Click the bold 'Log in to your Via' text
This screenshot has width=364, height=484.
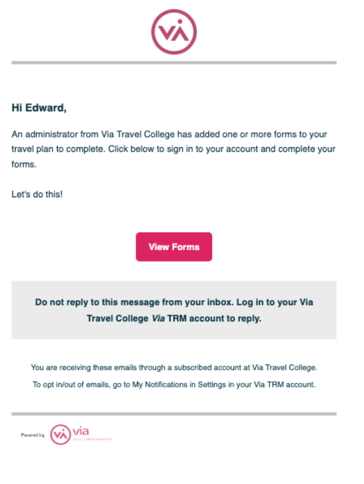pos(275,302)
